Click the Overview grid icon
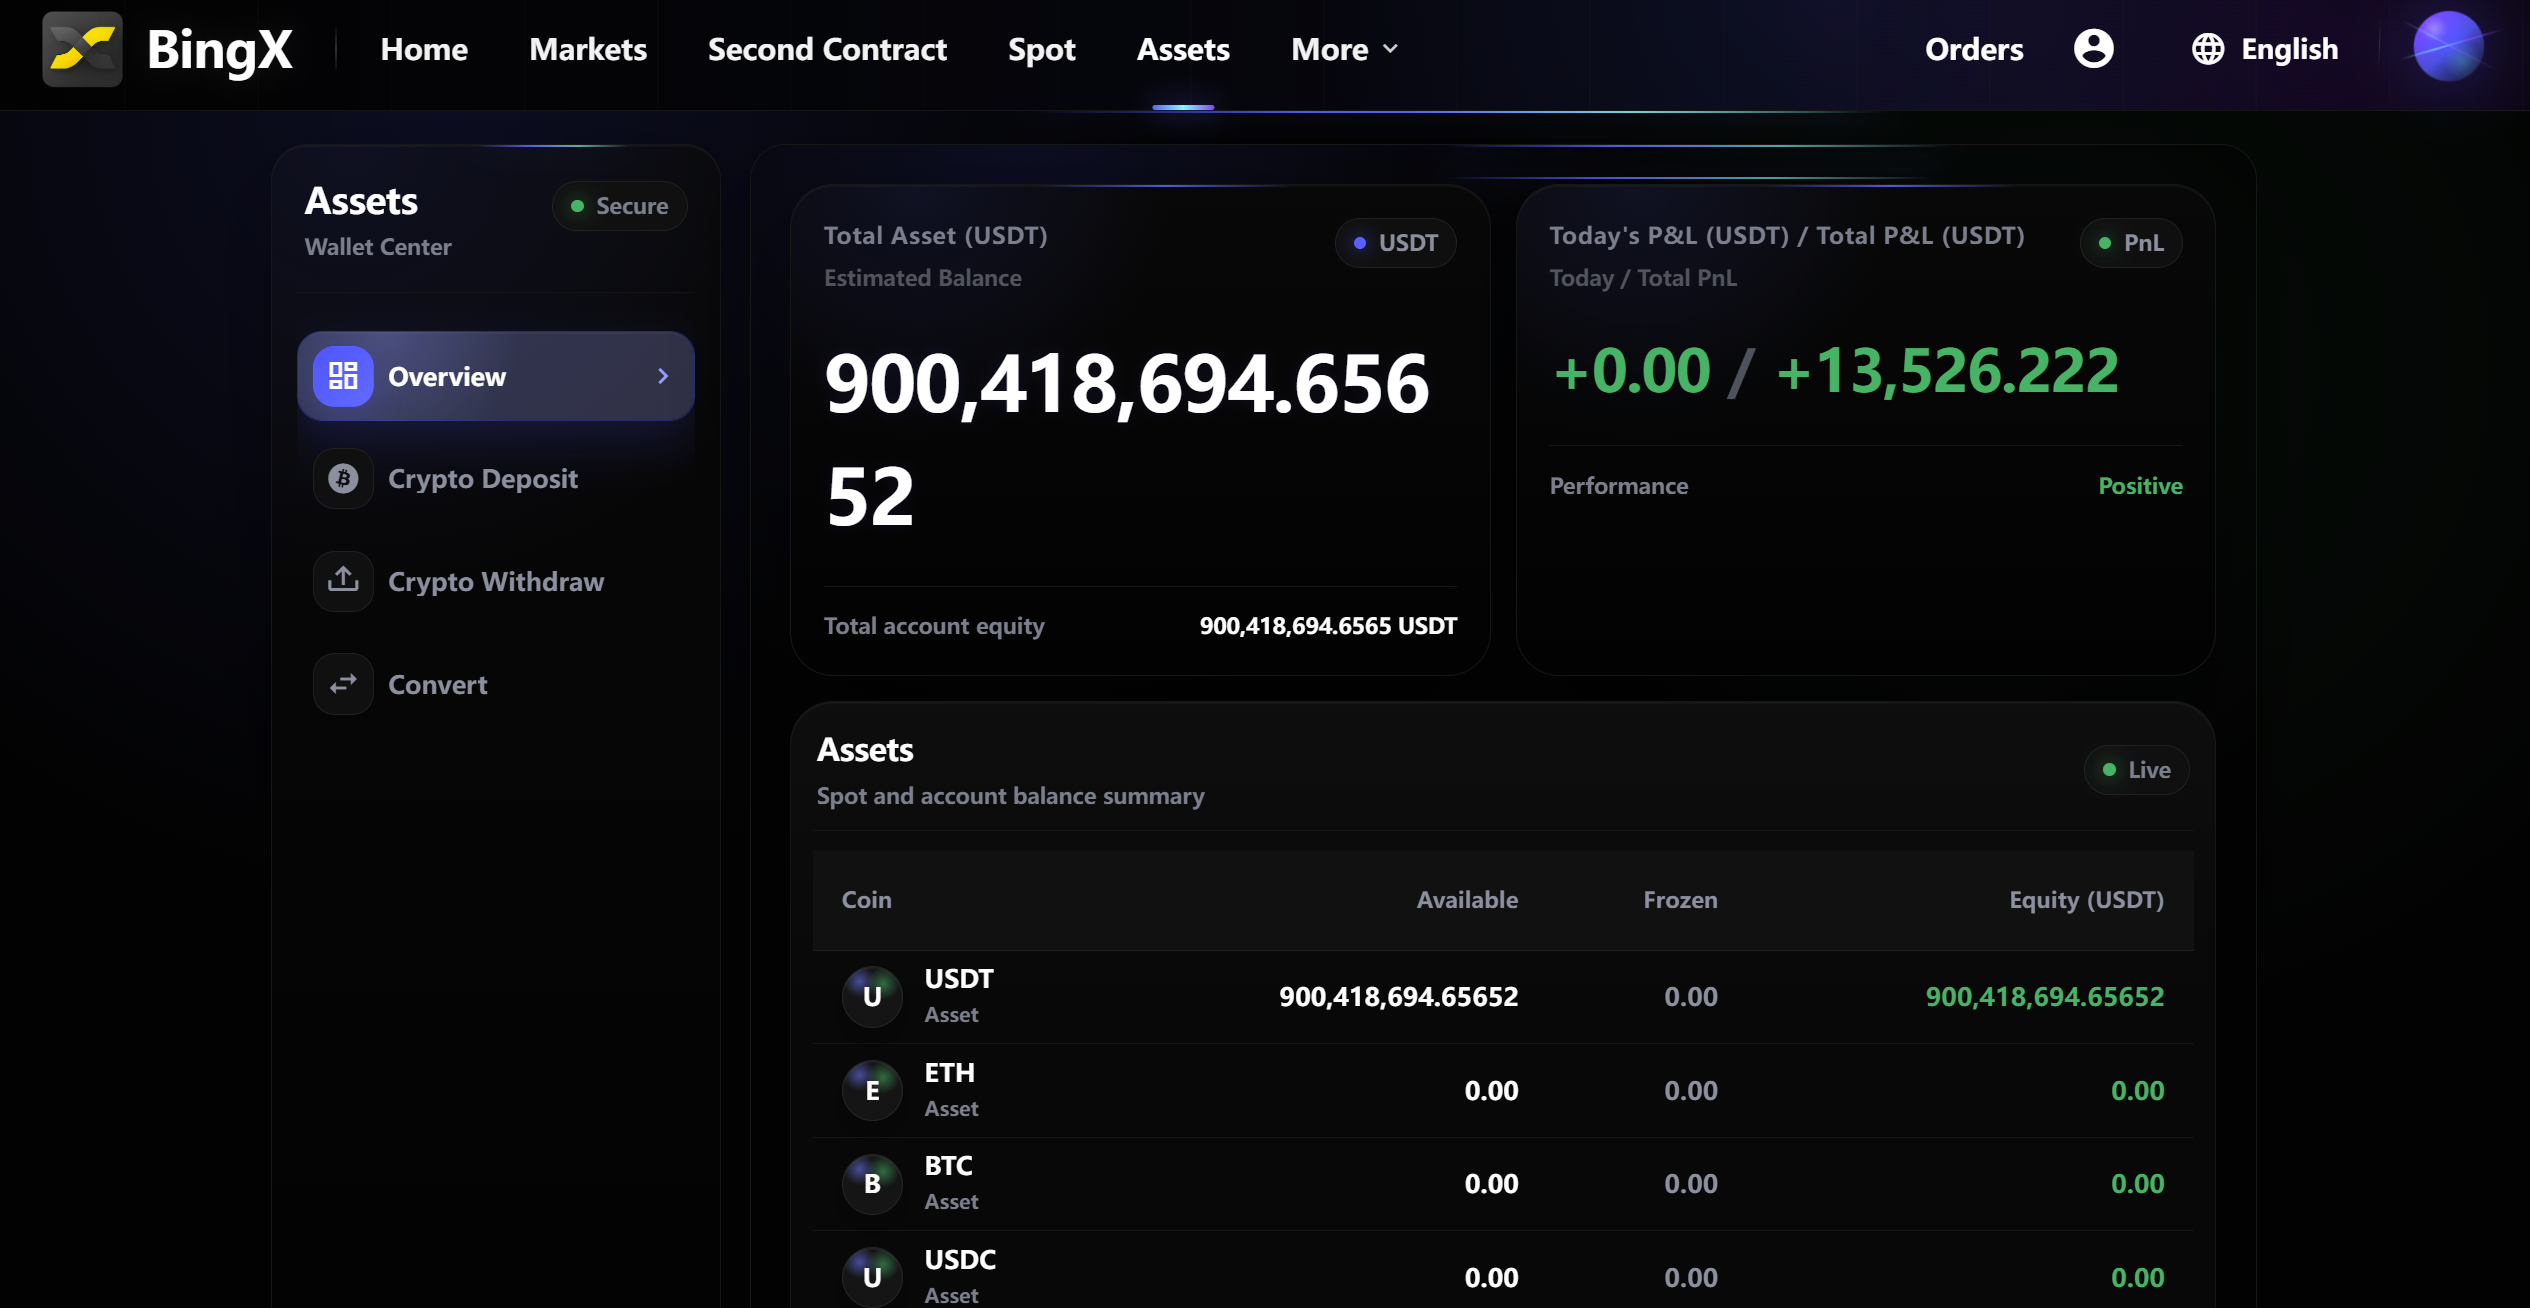Viewport: 2530px width, 1308px height. point(343,376)
